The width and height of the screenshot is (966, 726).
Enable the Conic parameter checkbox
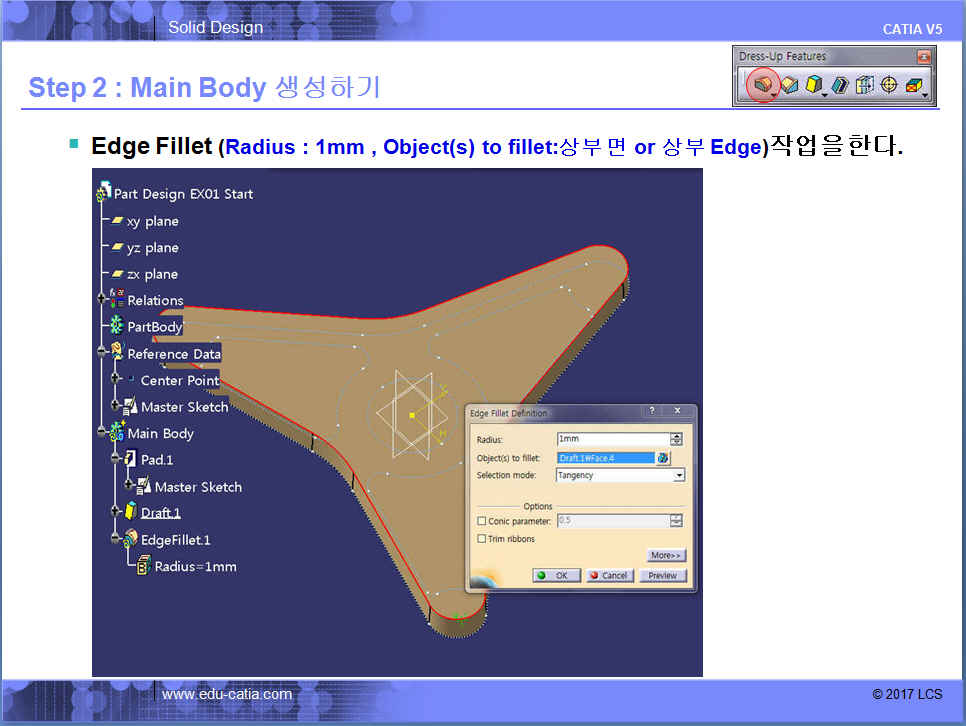[481, 521]
